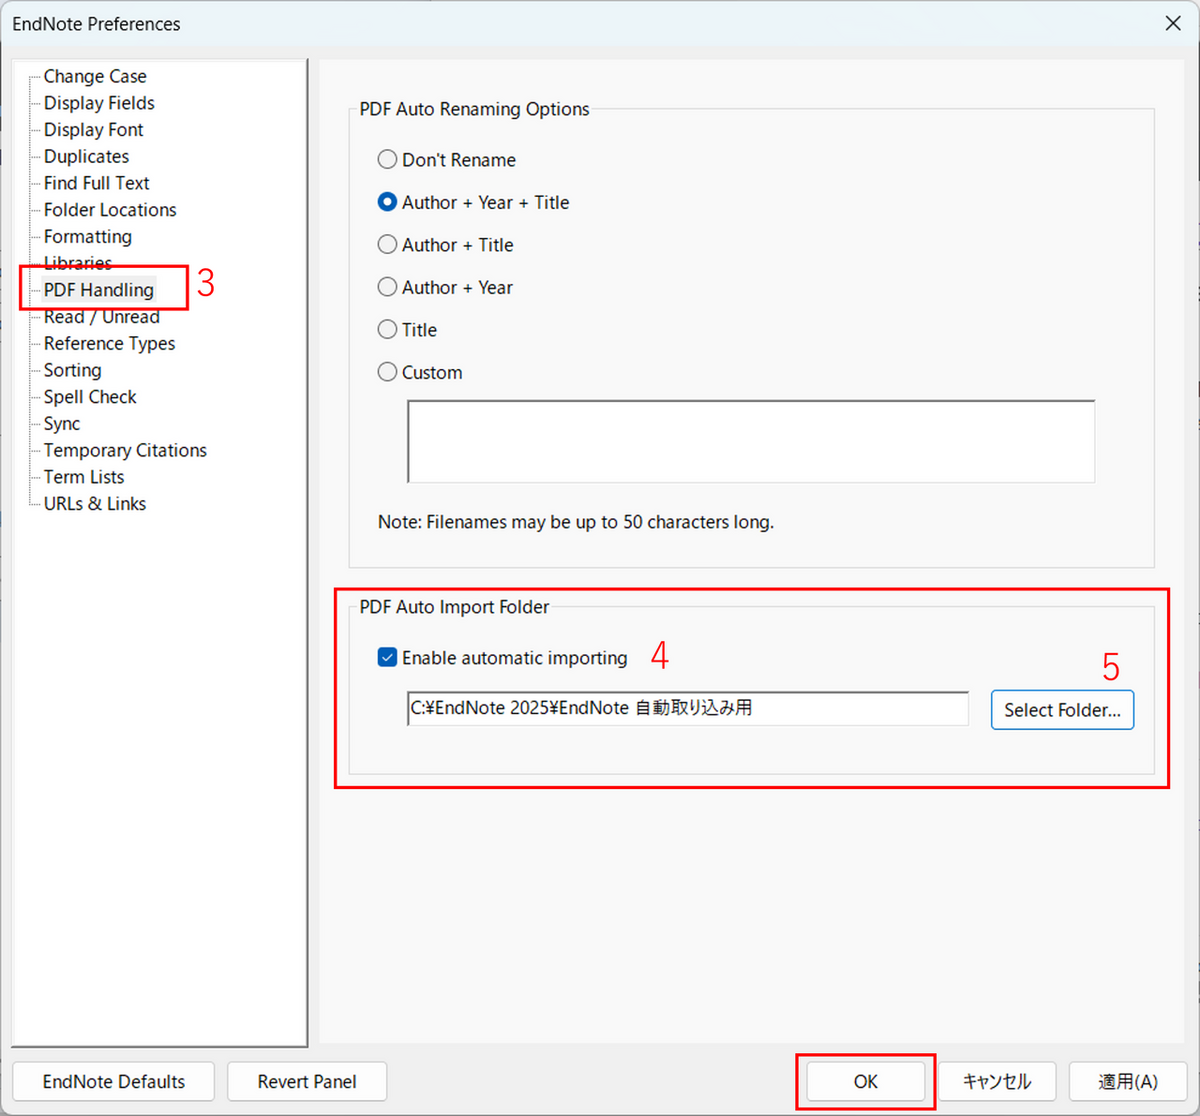Select URLs & Links in the sidebar

pos(95,504)
